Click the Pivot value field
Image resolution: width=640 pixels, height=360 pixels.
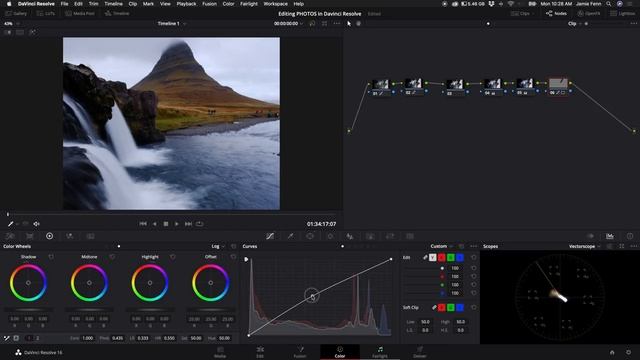(x=118, y=338)
